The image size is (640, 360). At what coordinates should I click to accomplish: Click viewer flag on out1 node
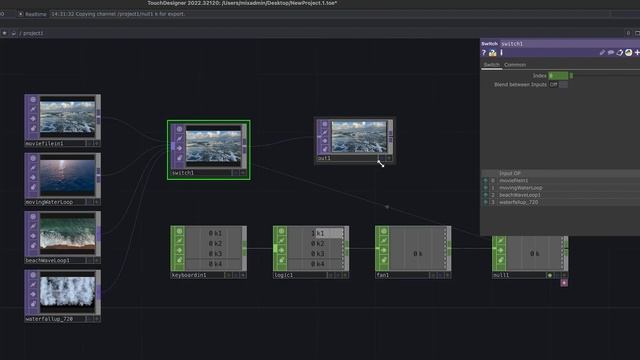coord(325,124)
